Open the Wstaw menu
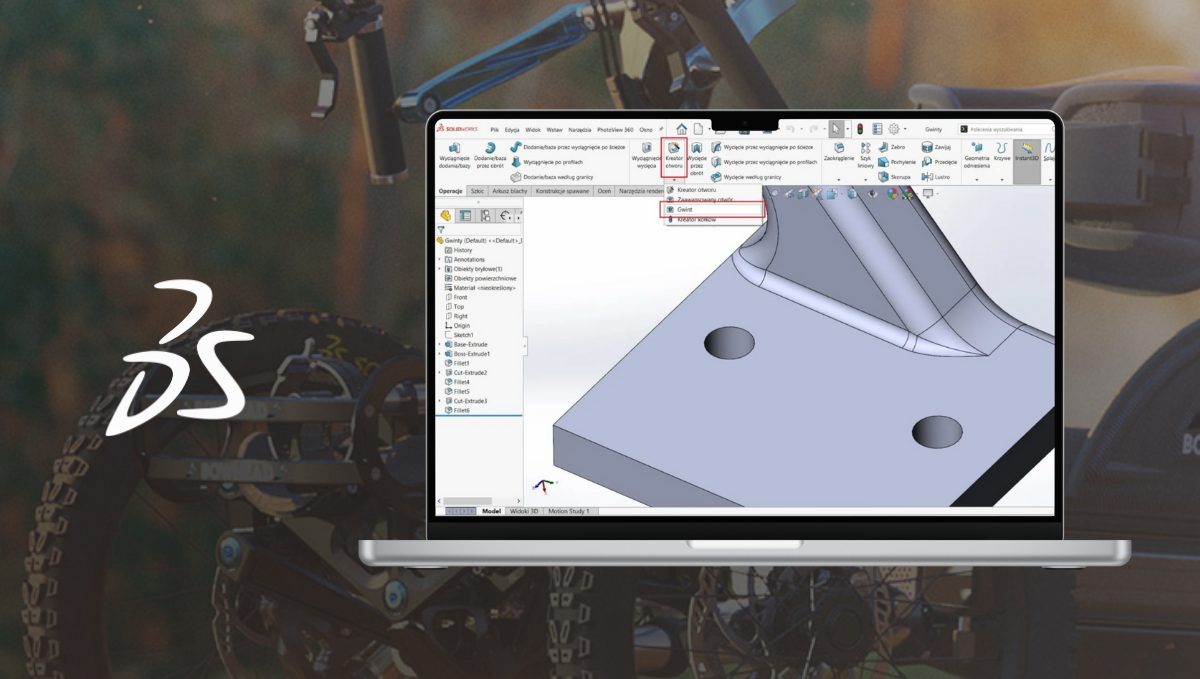The width and height of the screenshot is (1200, 679). [x=554, y=130]
